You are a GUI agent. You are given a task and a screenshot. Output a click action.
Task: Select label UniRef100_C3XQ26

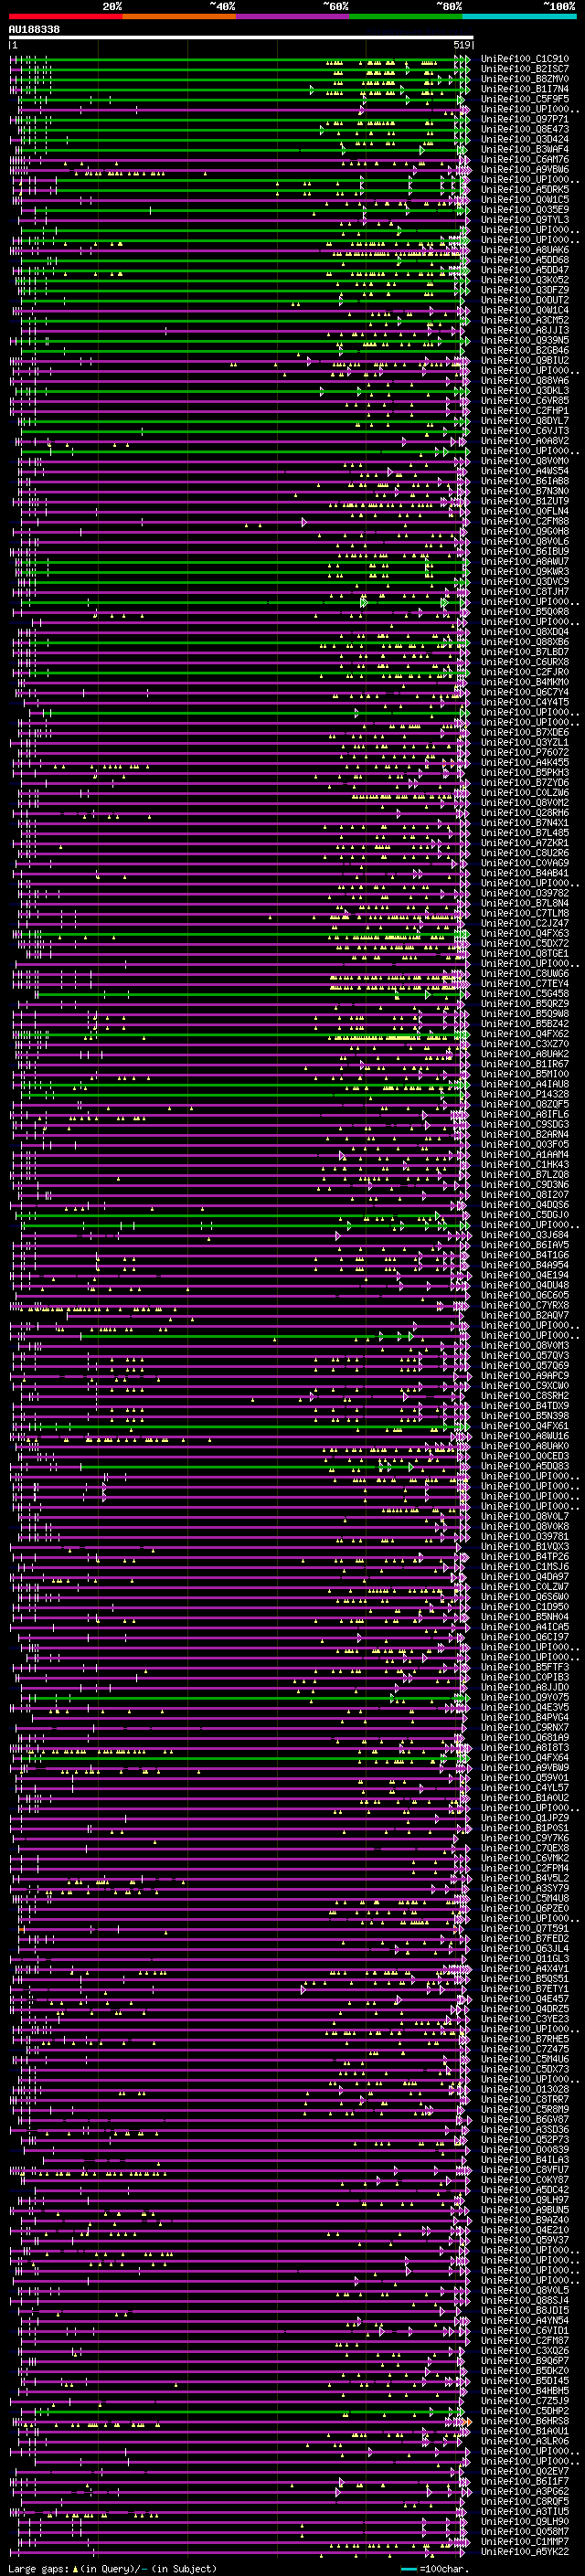[x=525, y=2351]
